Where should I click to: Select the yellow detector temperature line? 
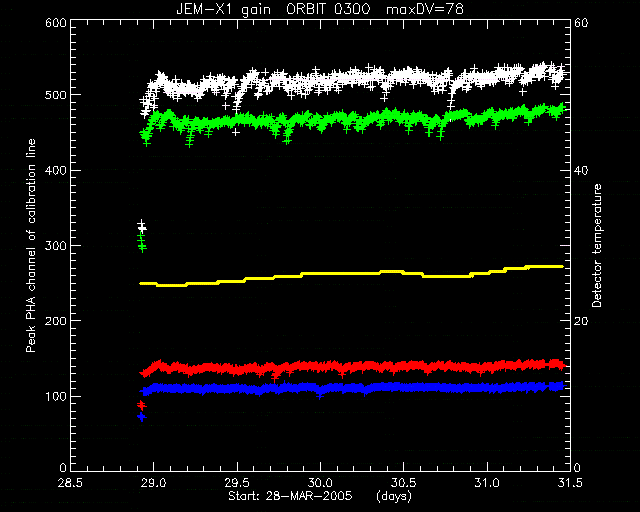(x=351, y=274)
